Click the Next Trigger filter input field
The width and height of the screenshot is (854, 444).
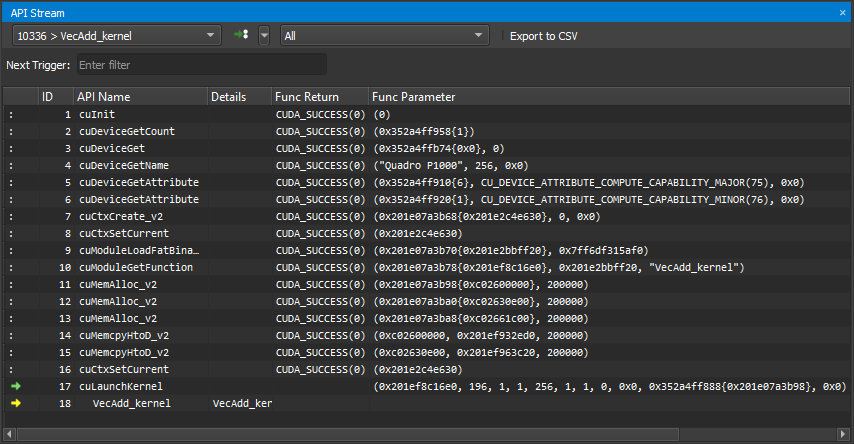coord(200,65)
